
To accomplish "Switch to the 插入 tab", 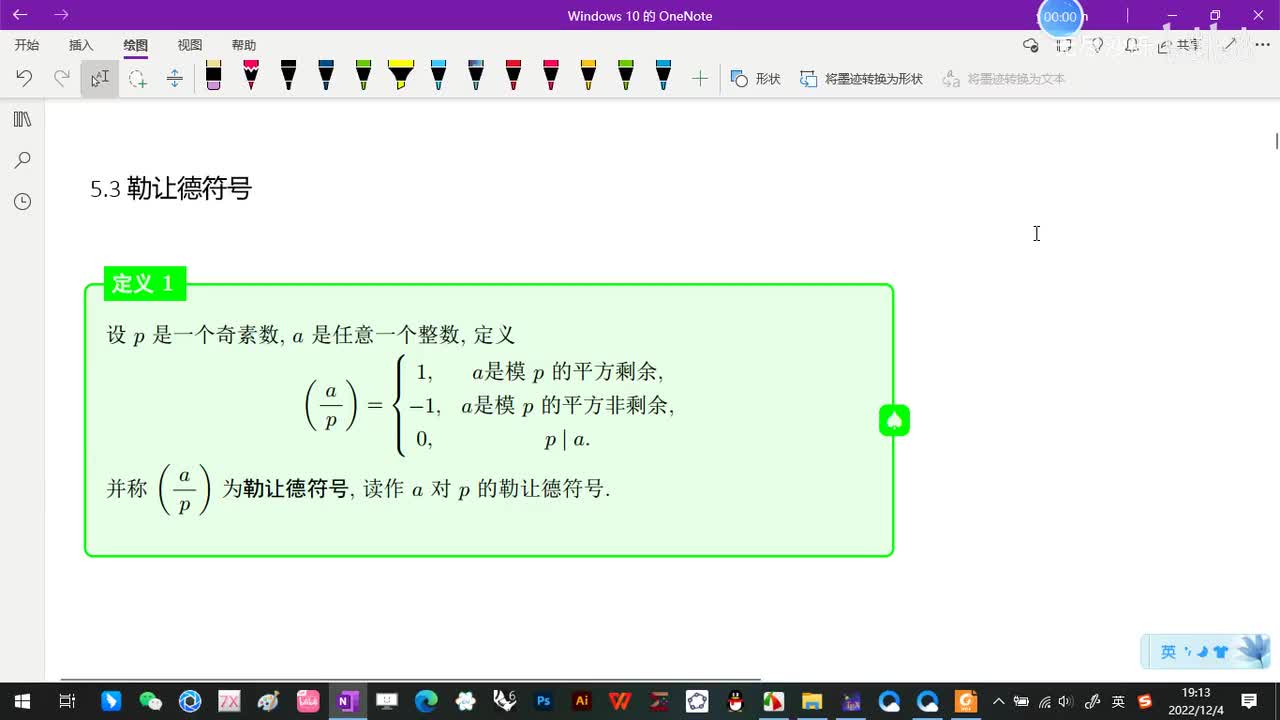I will (81, 45).
